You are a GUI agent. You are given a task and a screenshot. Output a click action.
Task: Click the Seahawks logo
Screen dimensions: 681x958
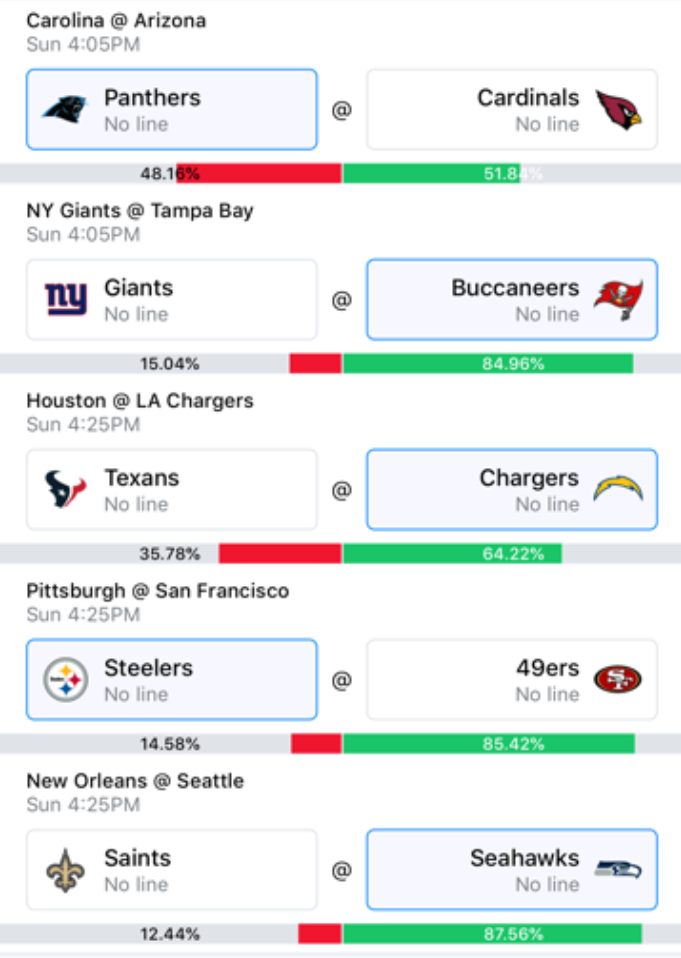618,869
